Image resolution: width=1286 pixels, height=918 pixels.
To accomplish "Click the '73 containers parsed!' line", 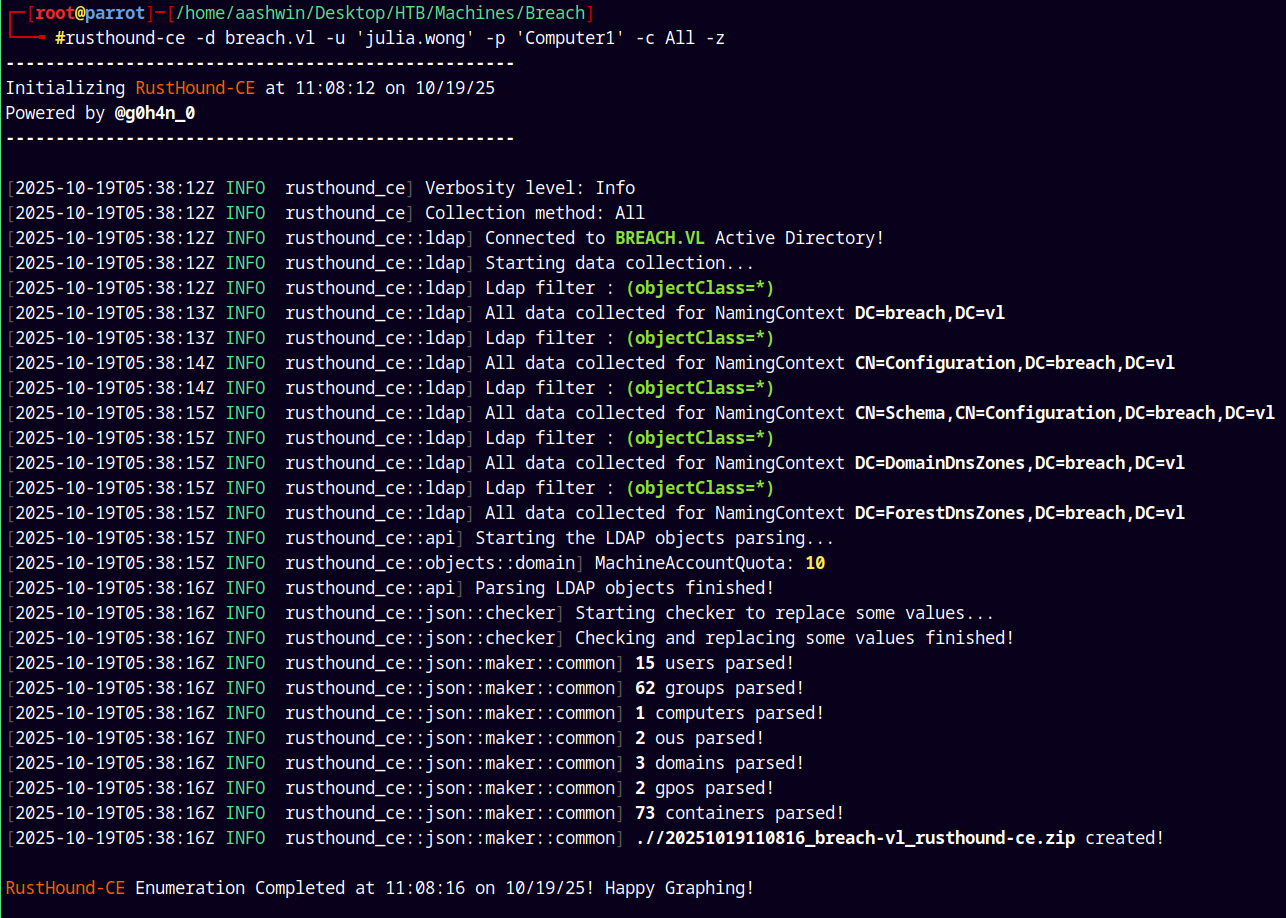I will coord(739,813).
